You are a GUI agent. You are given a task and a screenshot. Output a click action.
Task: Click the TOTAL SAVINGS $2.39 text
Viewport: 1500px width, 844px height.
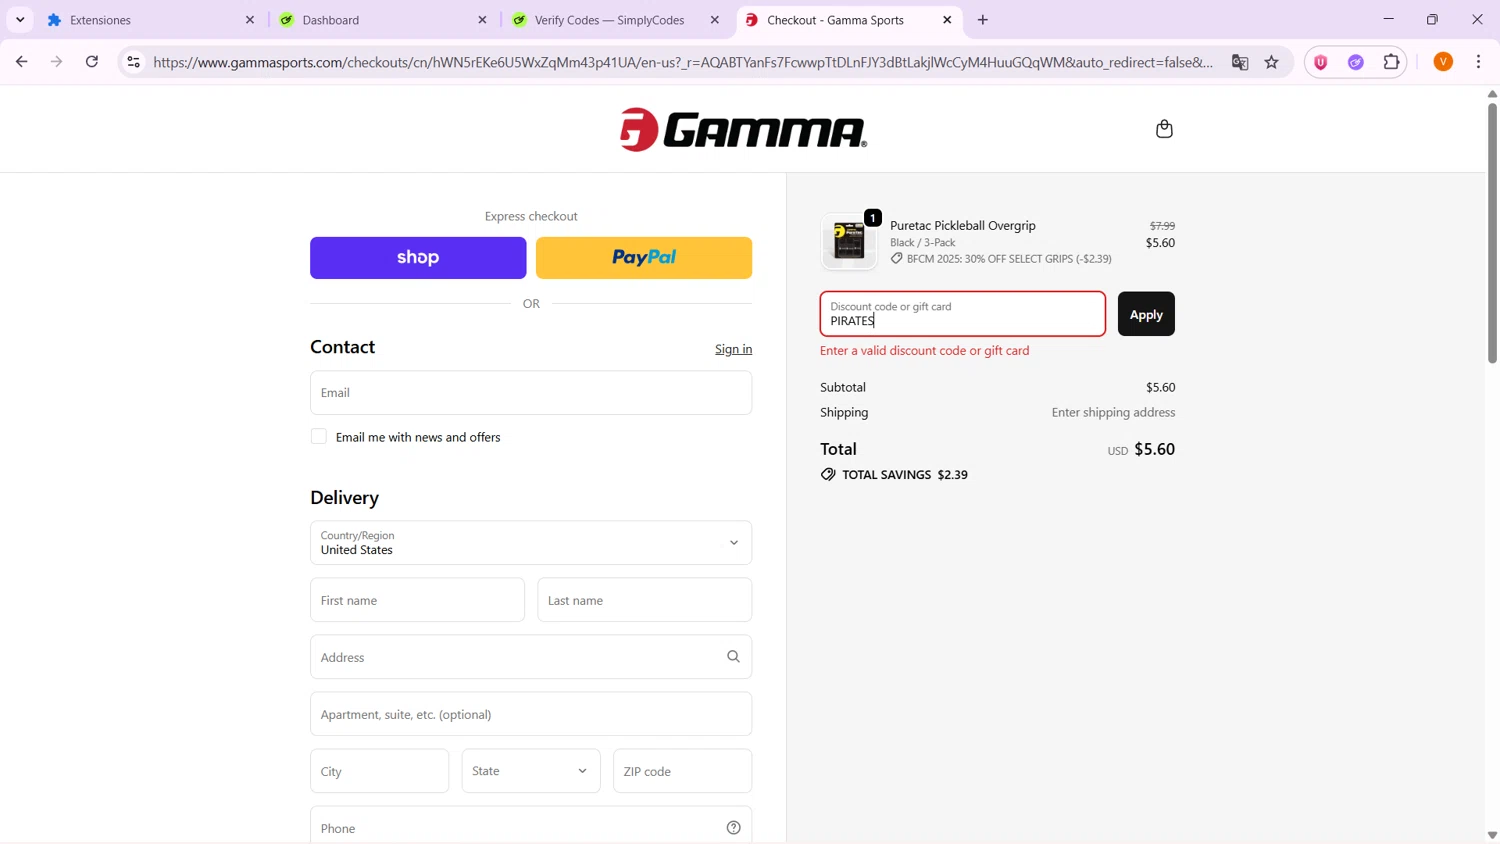pos(905,475)
